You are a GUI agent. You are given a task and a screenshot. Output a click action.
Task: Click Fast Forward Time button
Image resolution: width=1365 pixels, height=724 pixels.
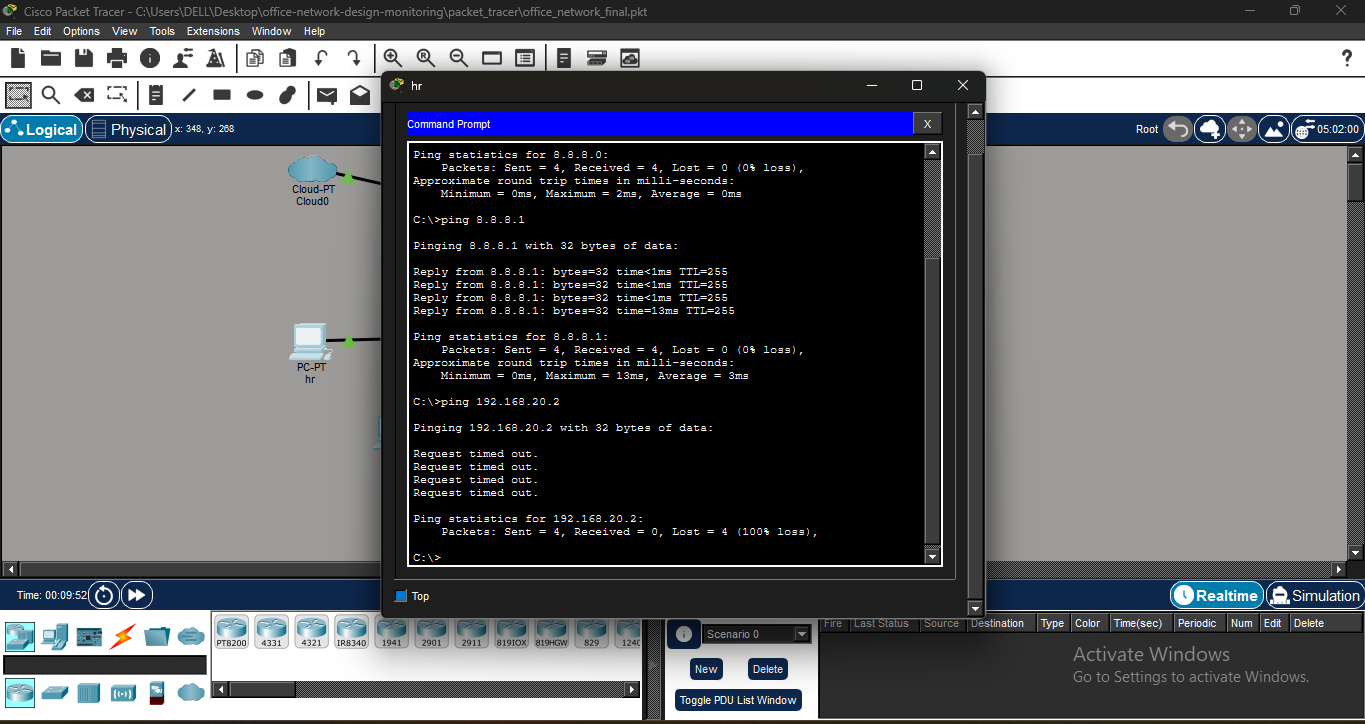click(136, 595)
